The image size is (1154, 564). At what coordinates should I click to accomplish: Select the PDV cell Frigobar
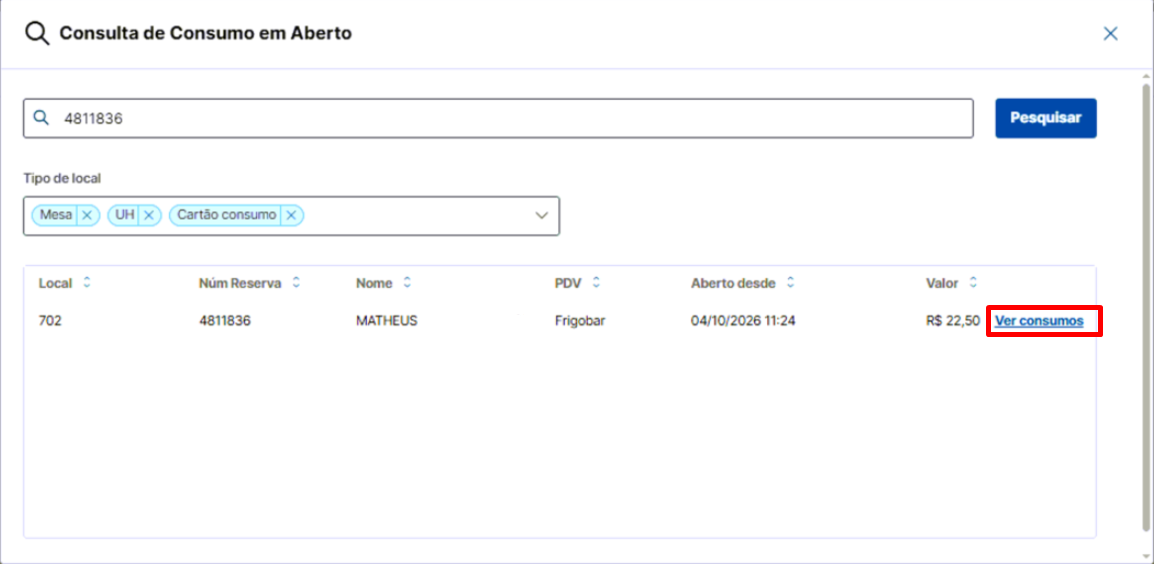point(580,321)
